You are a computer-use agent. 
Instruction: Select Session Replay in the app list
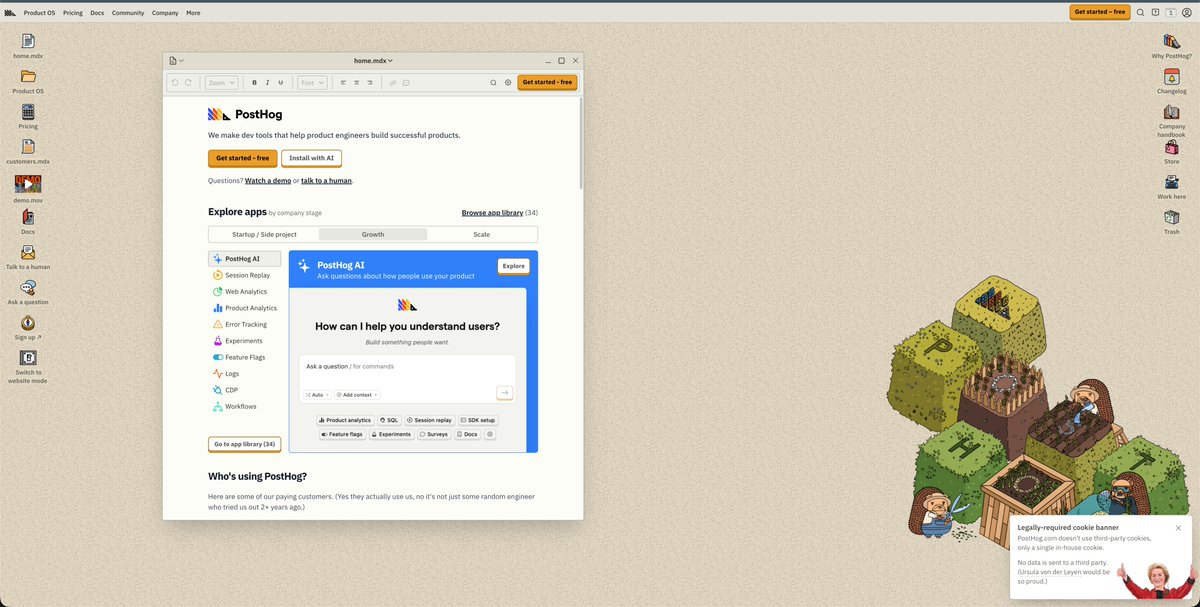coord(245,275)
